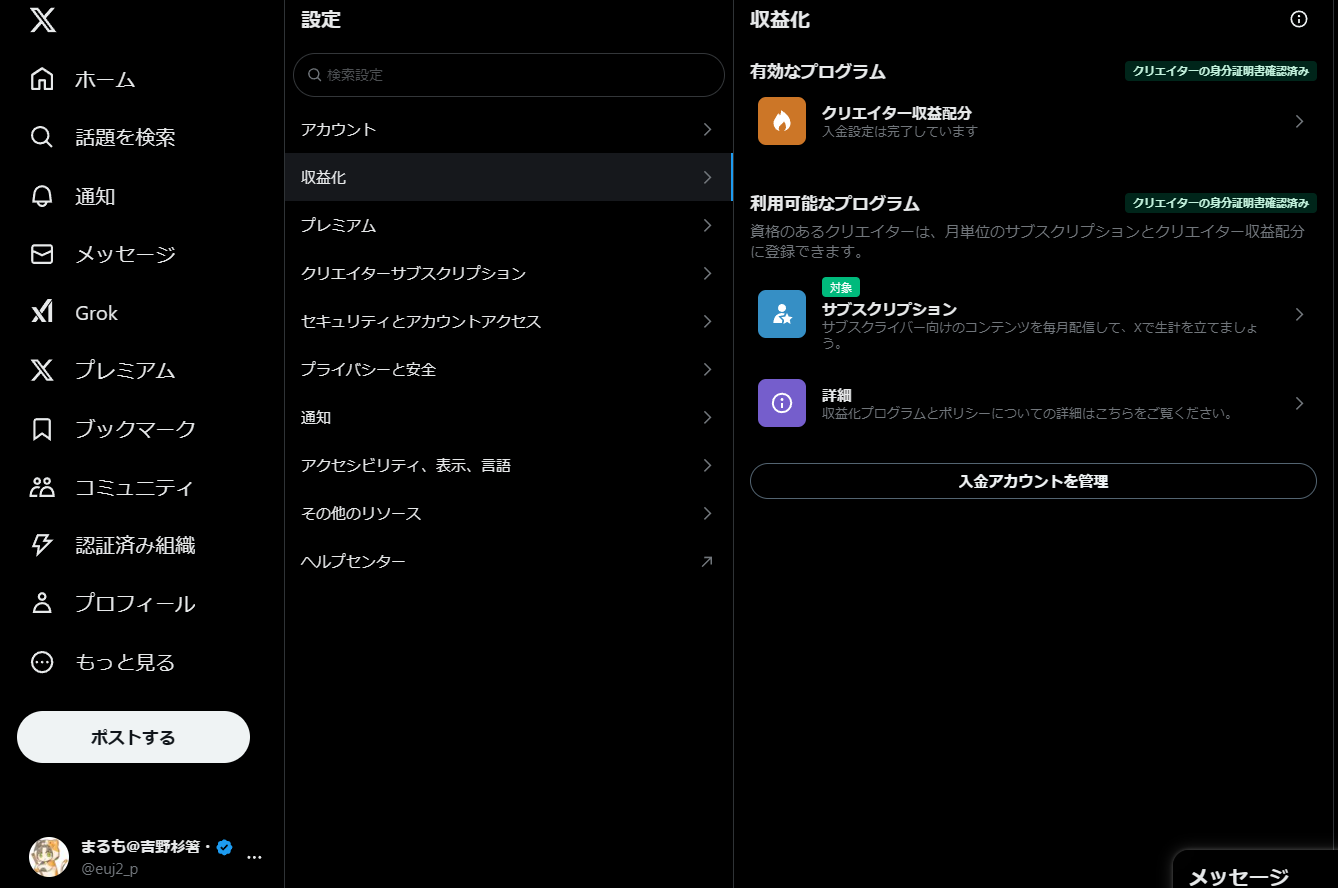Image resolution: width=1338 pixels, height=888 pixels.
Task: Click the ブックマーク label in the sidebar
Action: (136, 429)
